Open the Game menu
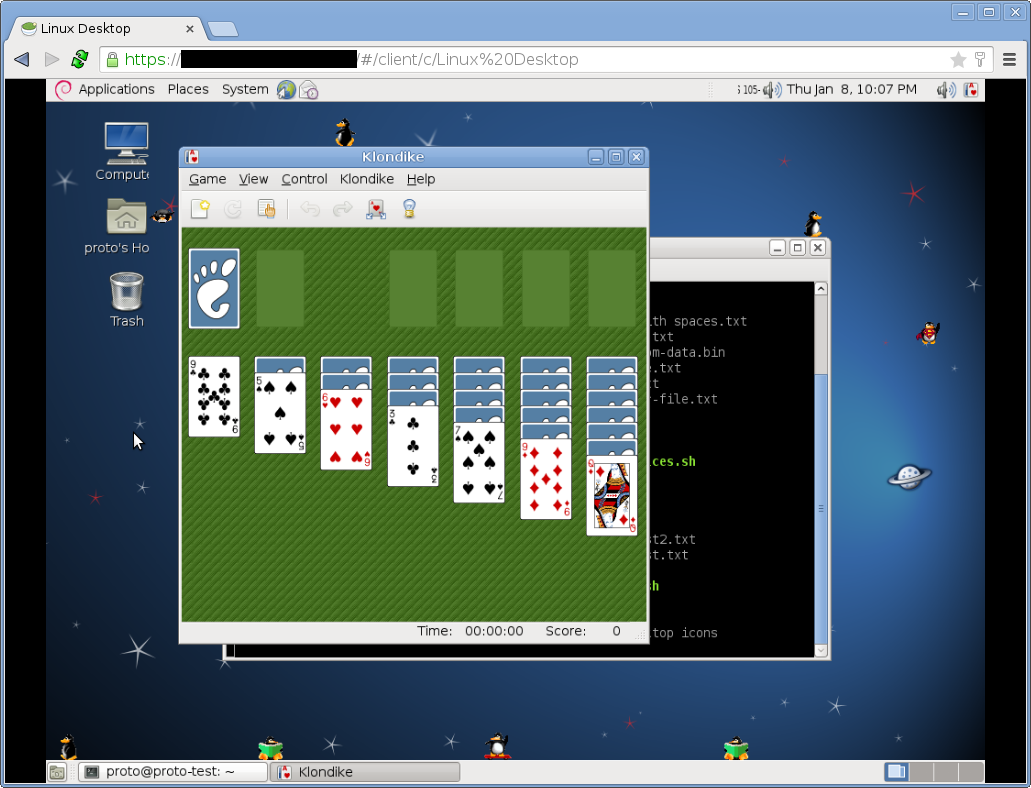1031x788 pixels. tap(207, 179)
